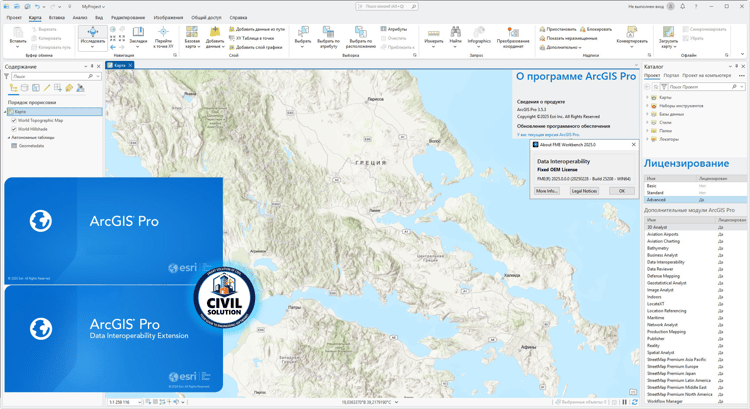Click OK in About FME Workbench dialog
This screenshot has height=409, width=750.
pos(622,191)
